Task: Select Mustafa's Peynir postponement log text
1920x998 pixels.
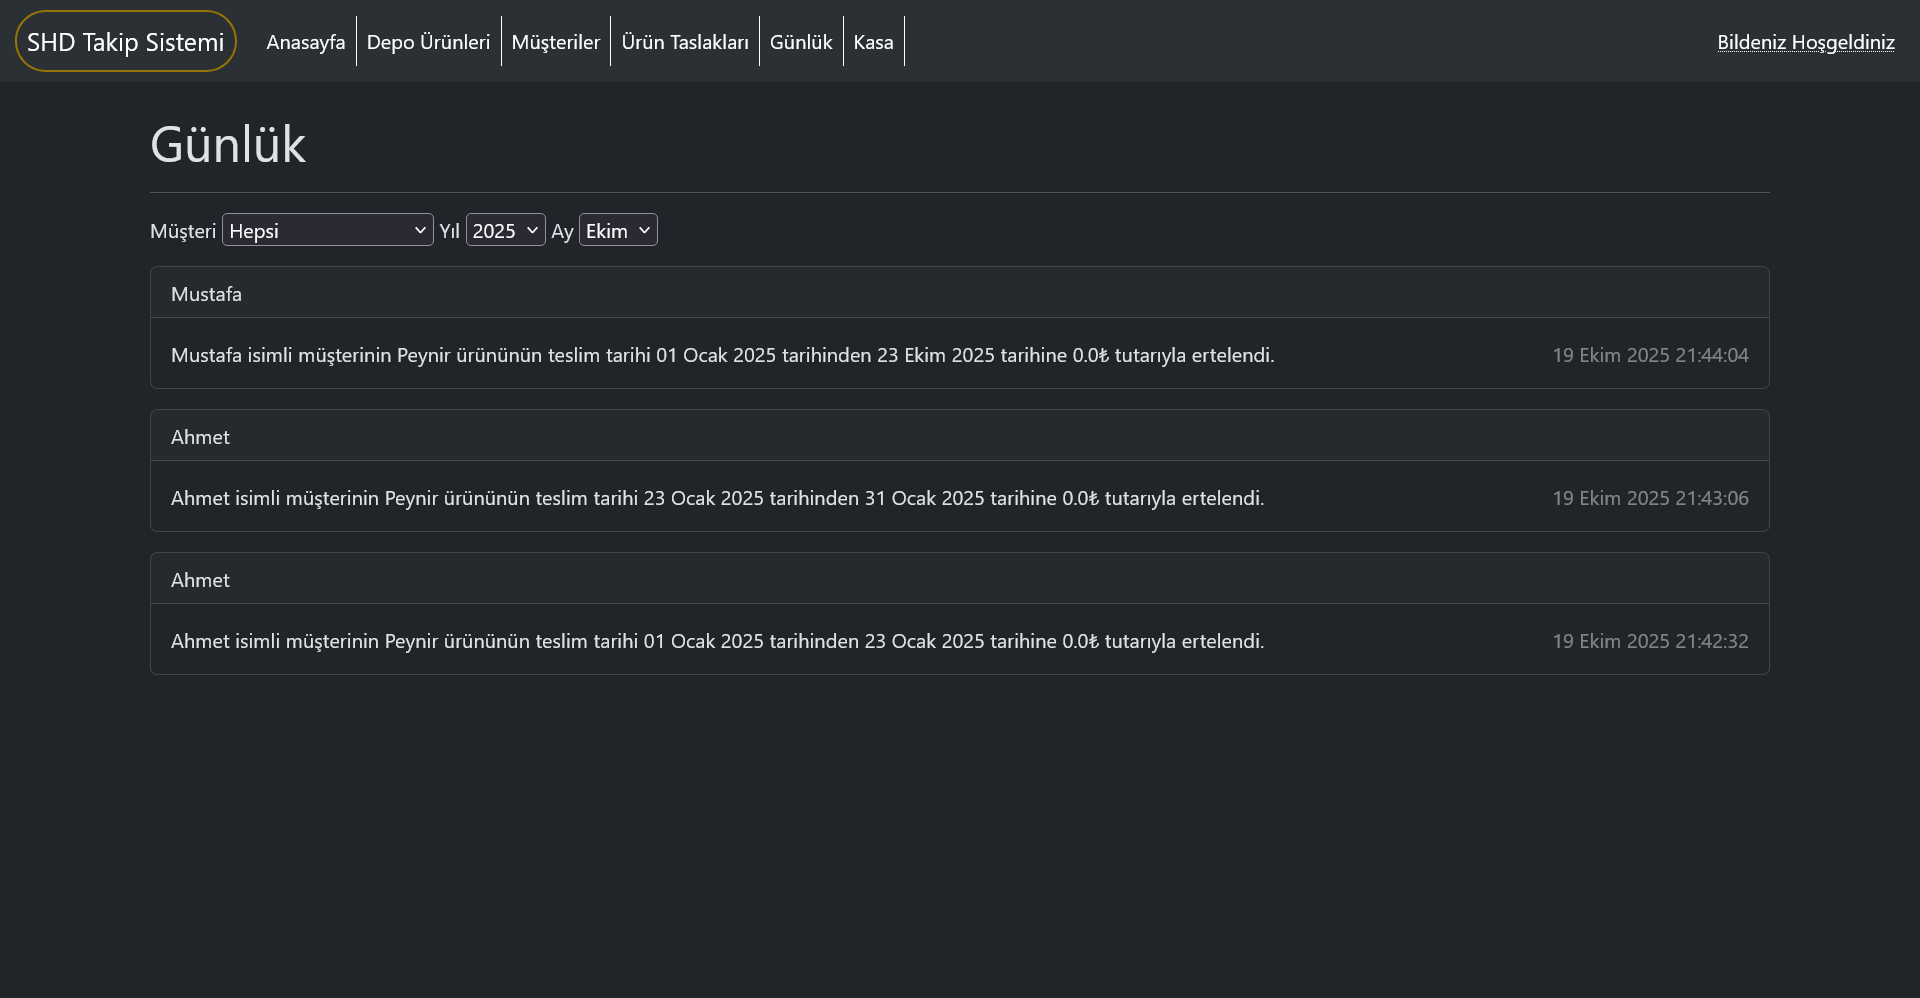Action: point(722,355)
